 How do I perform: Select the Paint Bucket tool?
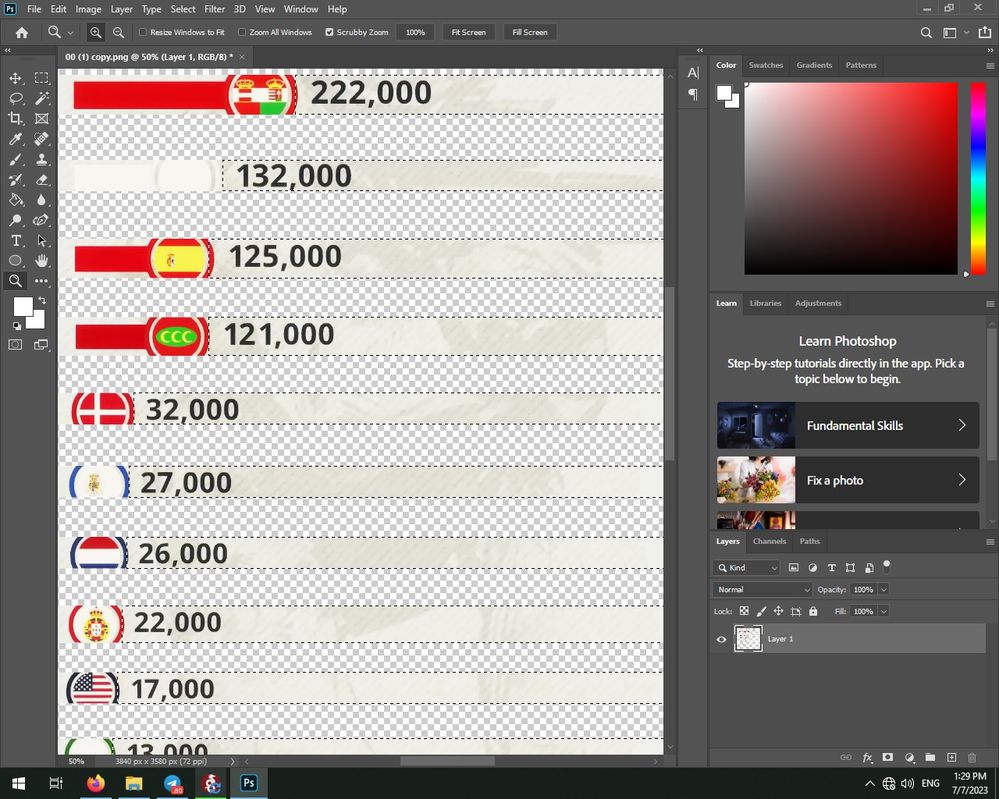(15, 199)
